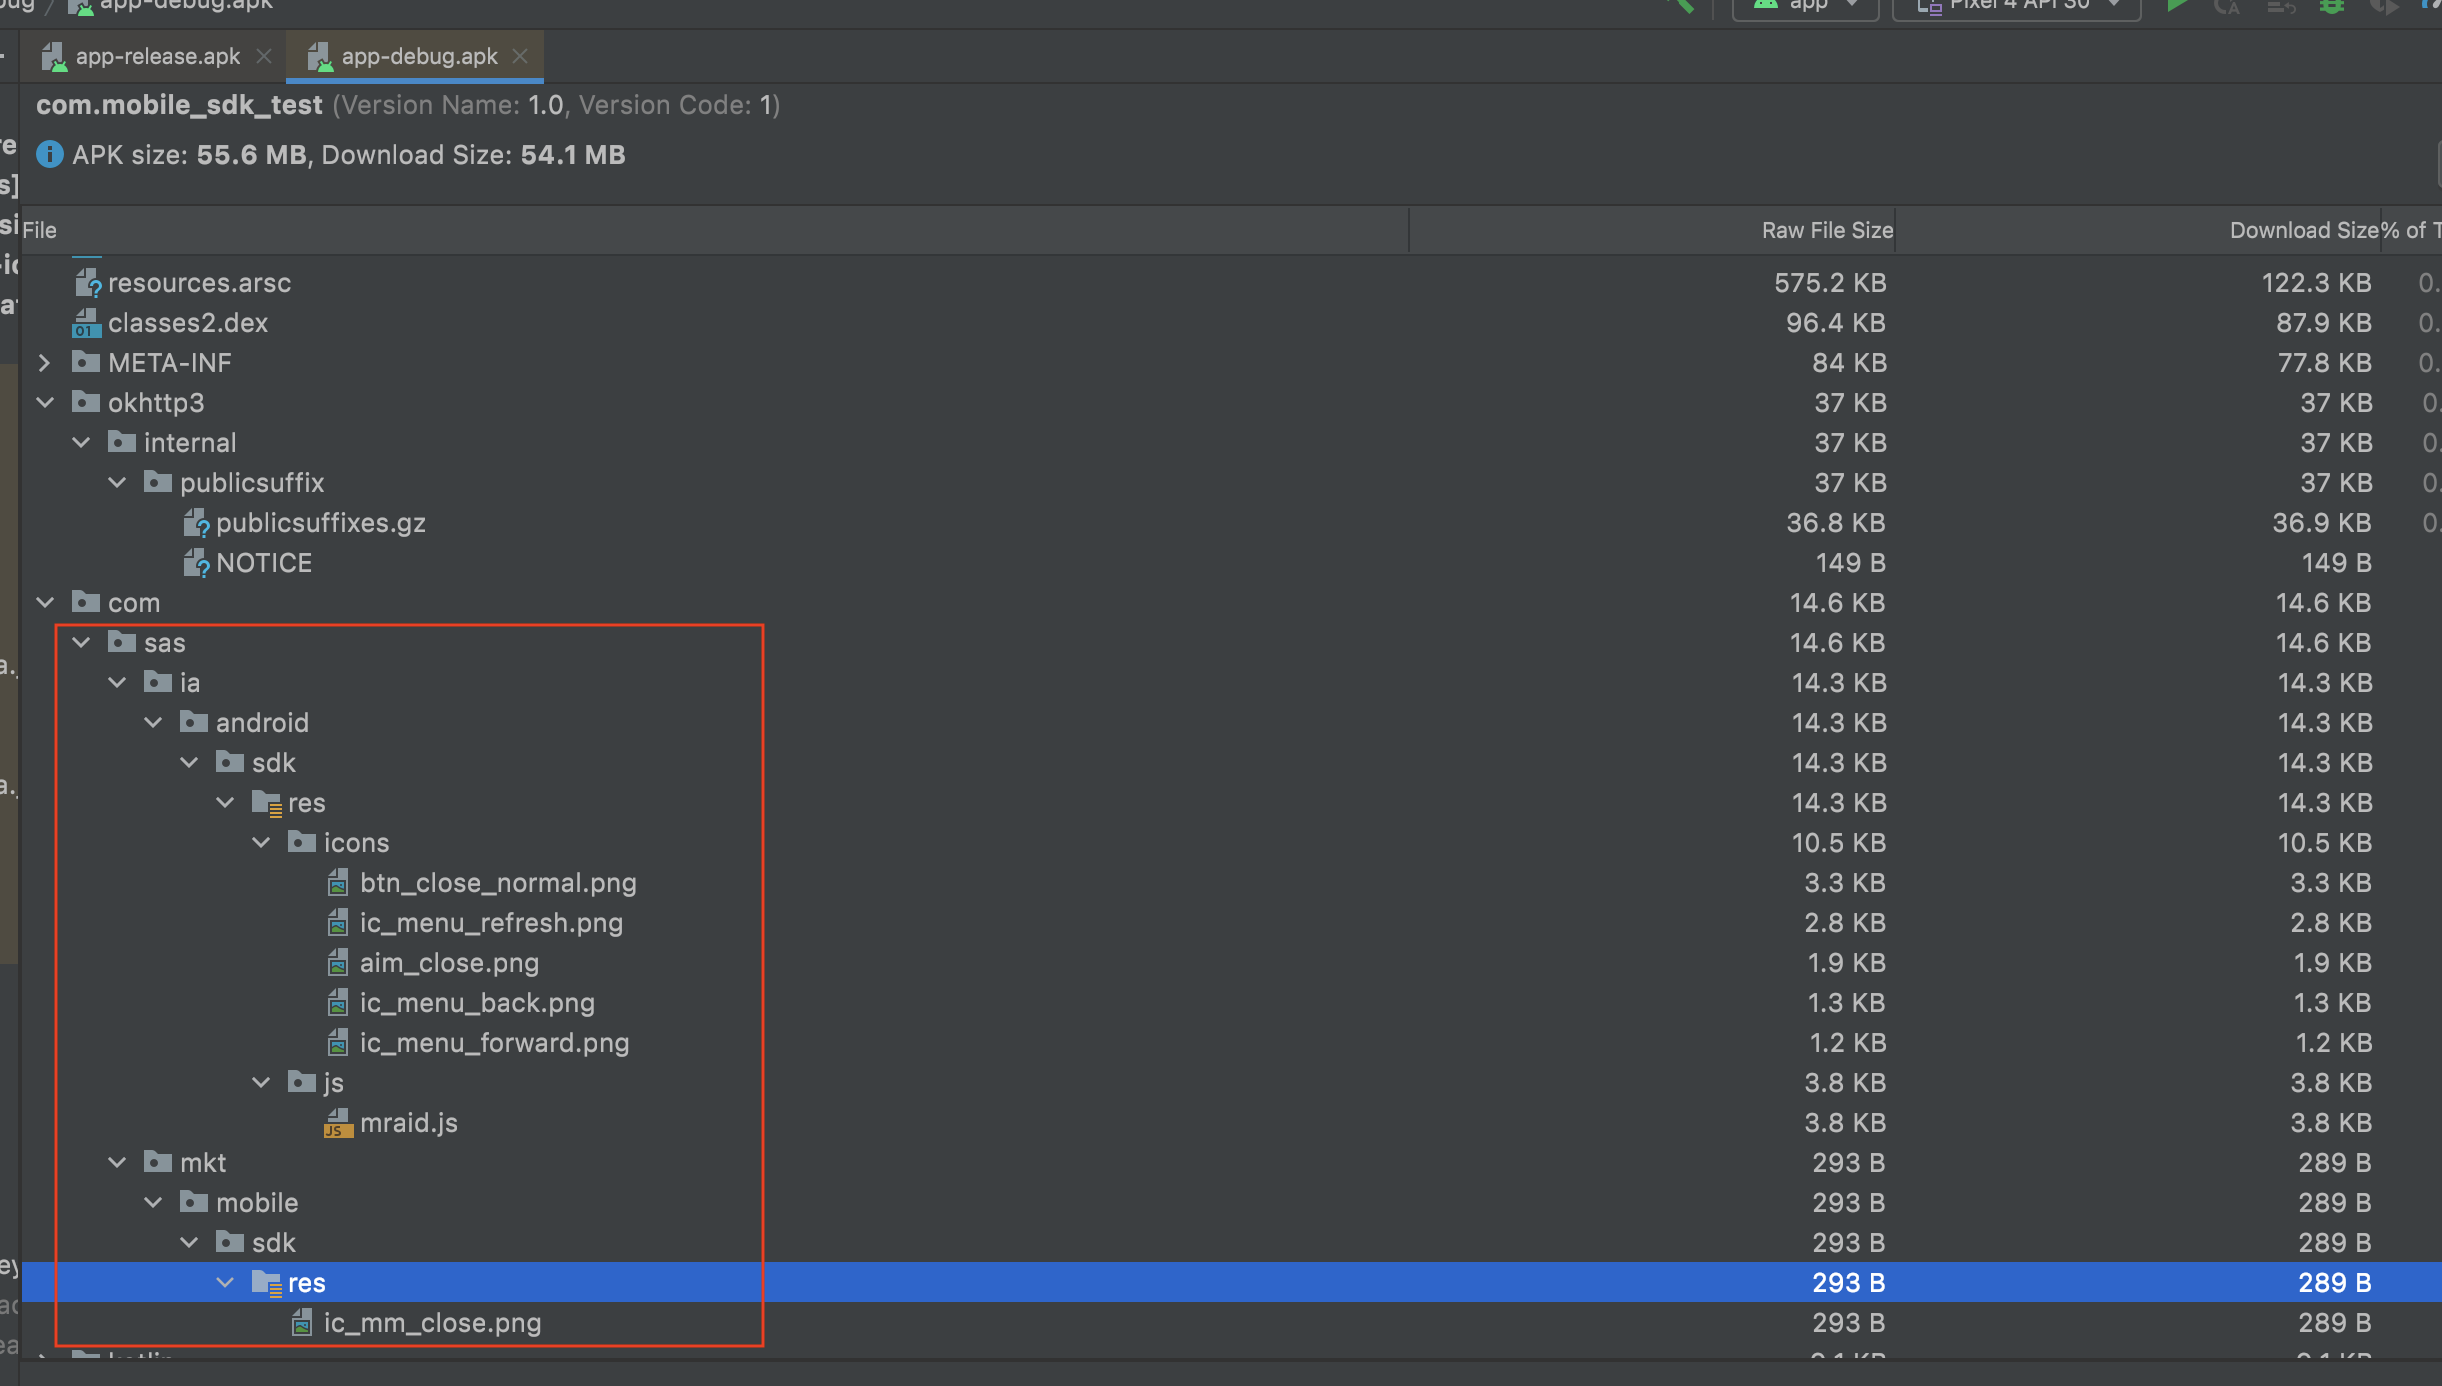Select the NOTICE file row

click(263, 562)
